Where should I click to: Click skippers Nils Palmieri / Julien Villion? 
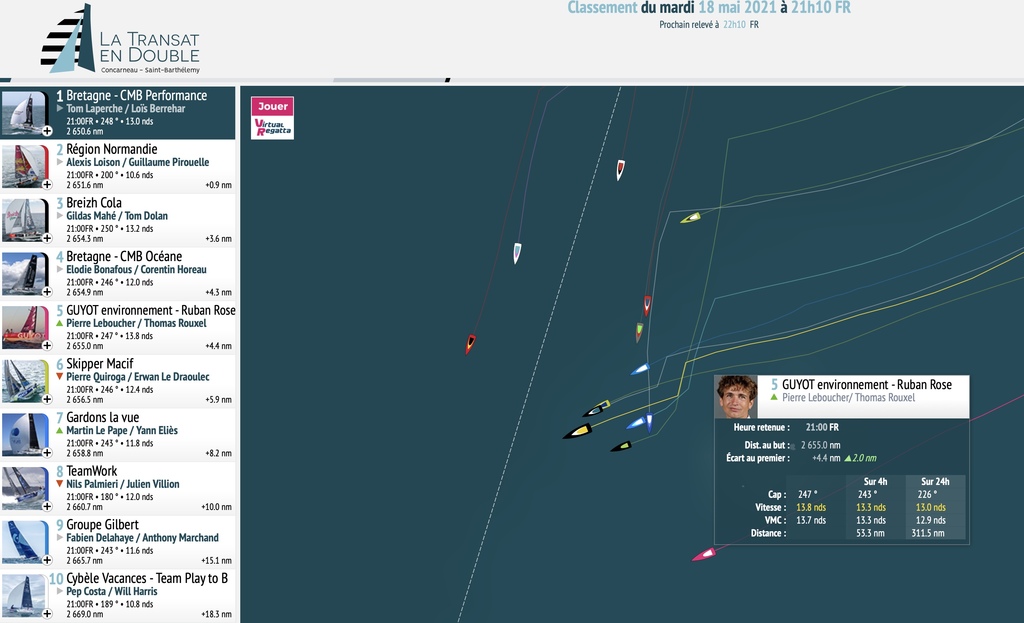pyautogui.click(x=123, y=484)
